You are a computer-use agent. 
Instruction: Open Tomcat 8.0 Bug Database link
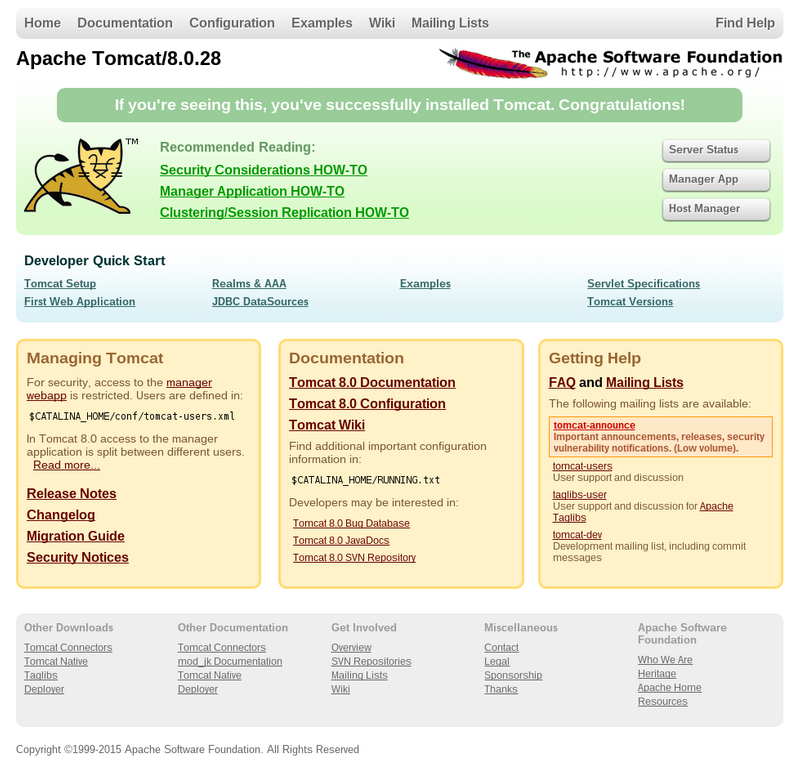click(351, 523)
